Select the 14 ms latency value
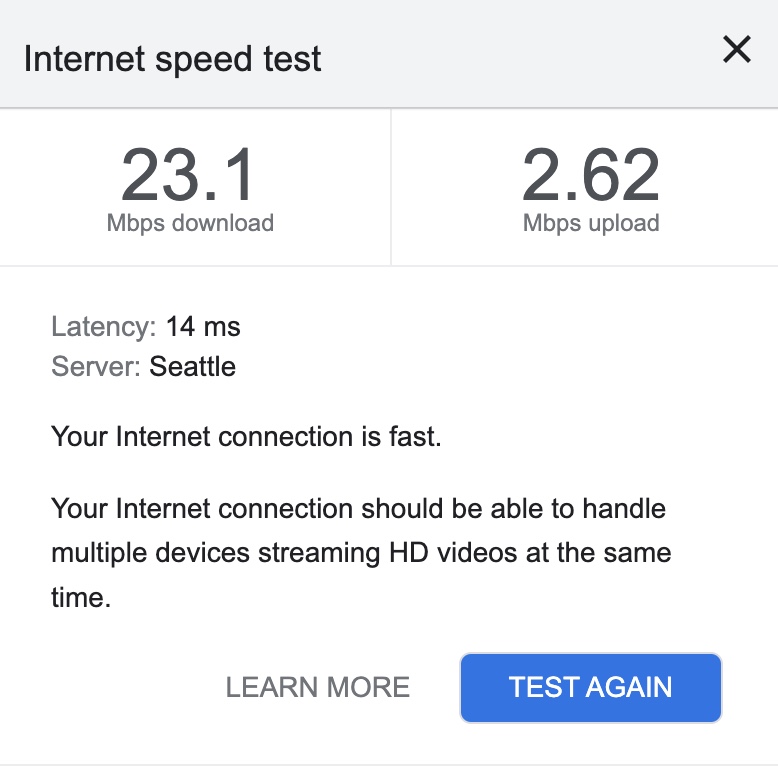This screenshot has width=778, height=776. (203, 326)
